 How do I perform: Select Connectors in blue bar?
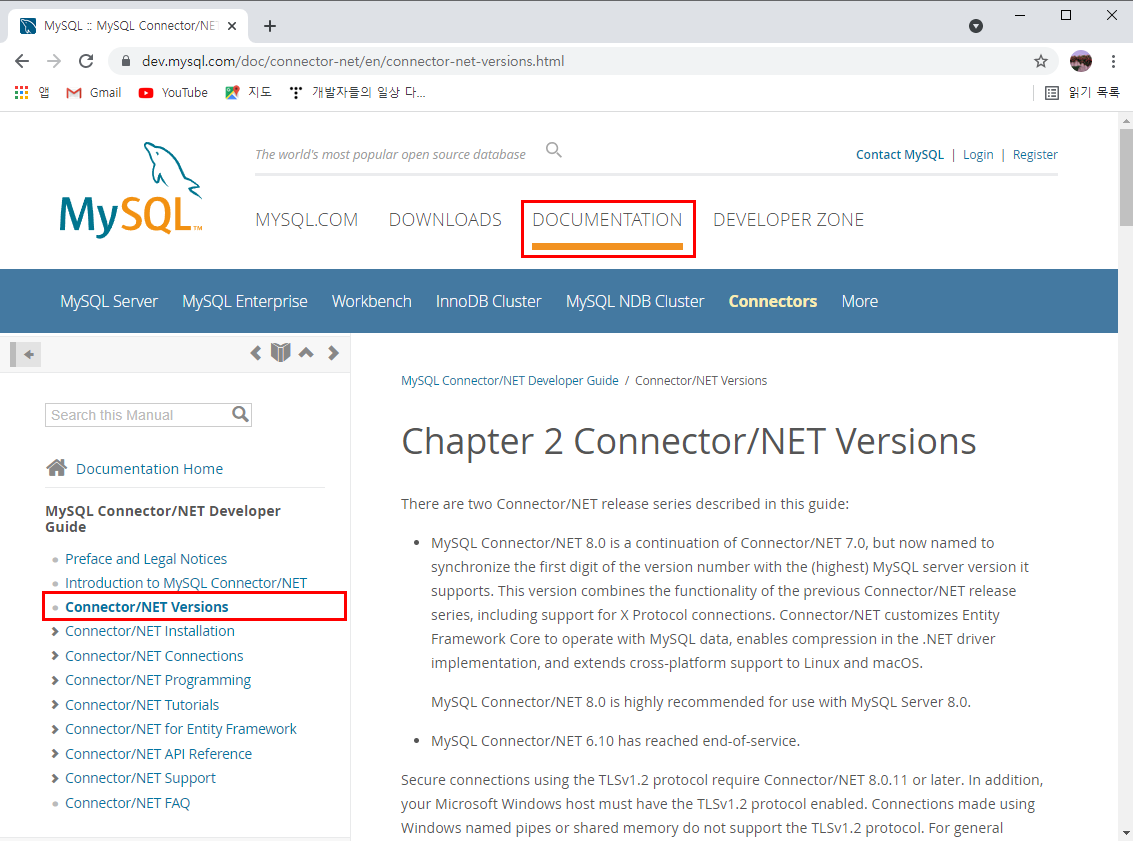[x=772, y=301]
